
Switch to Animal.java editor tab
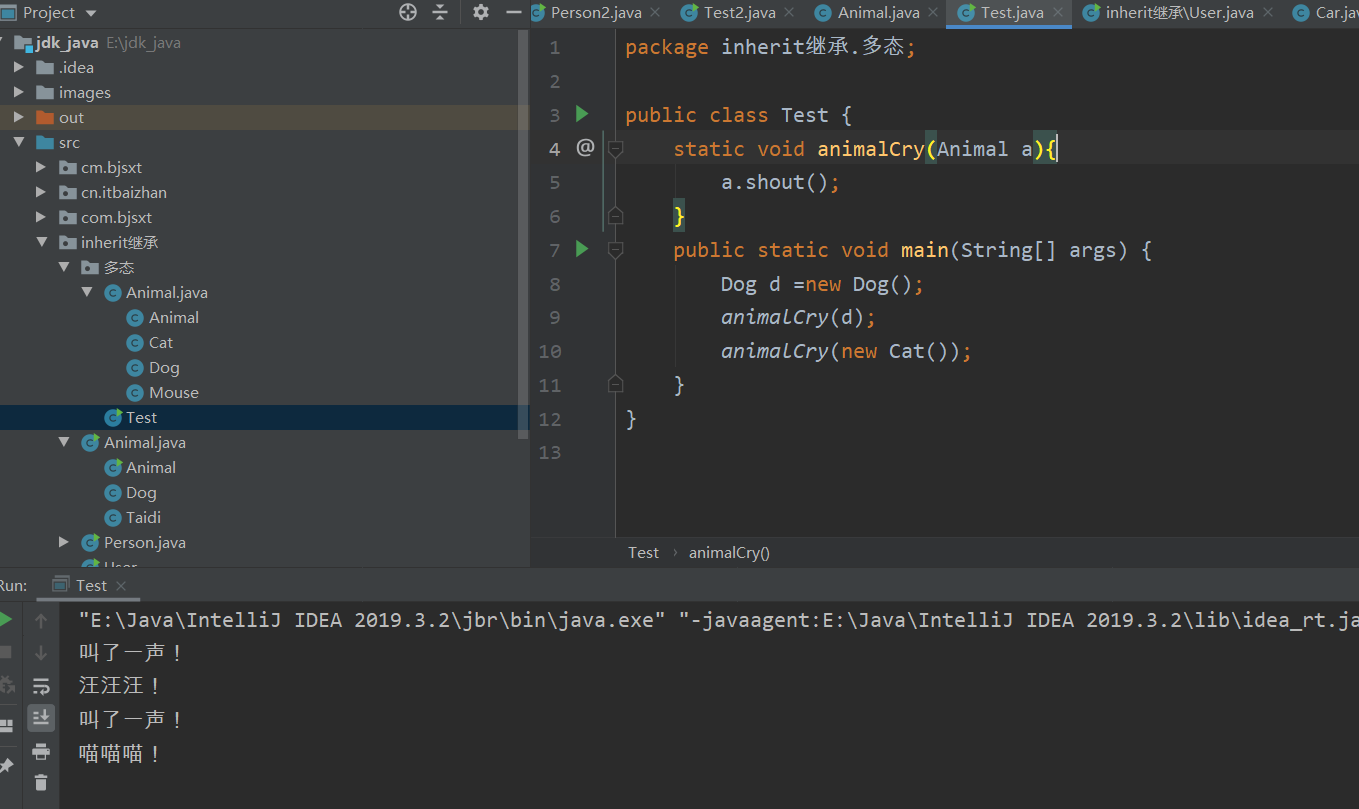877,13
